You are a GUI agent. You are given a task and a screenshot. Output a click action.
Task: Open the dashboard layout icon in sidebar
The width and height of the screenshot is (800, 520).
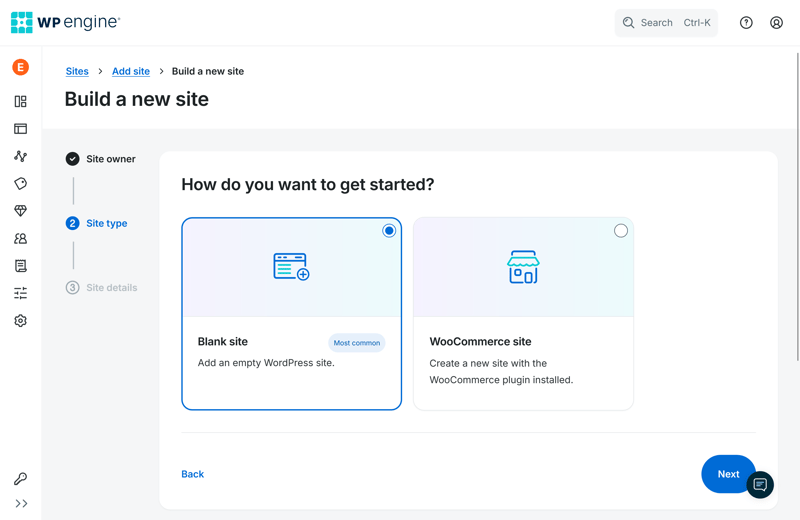(20, 101)
